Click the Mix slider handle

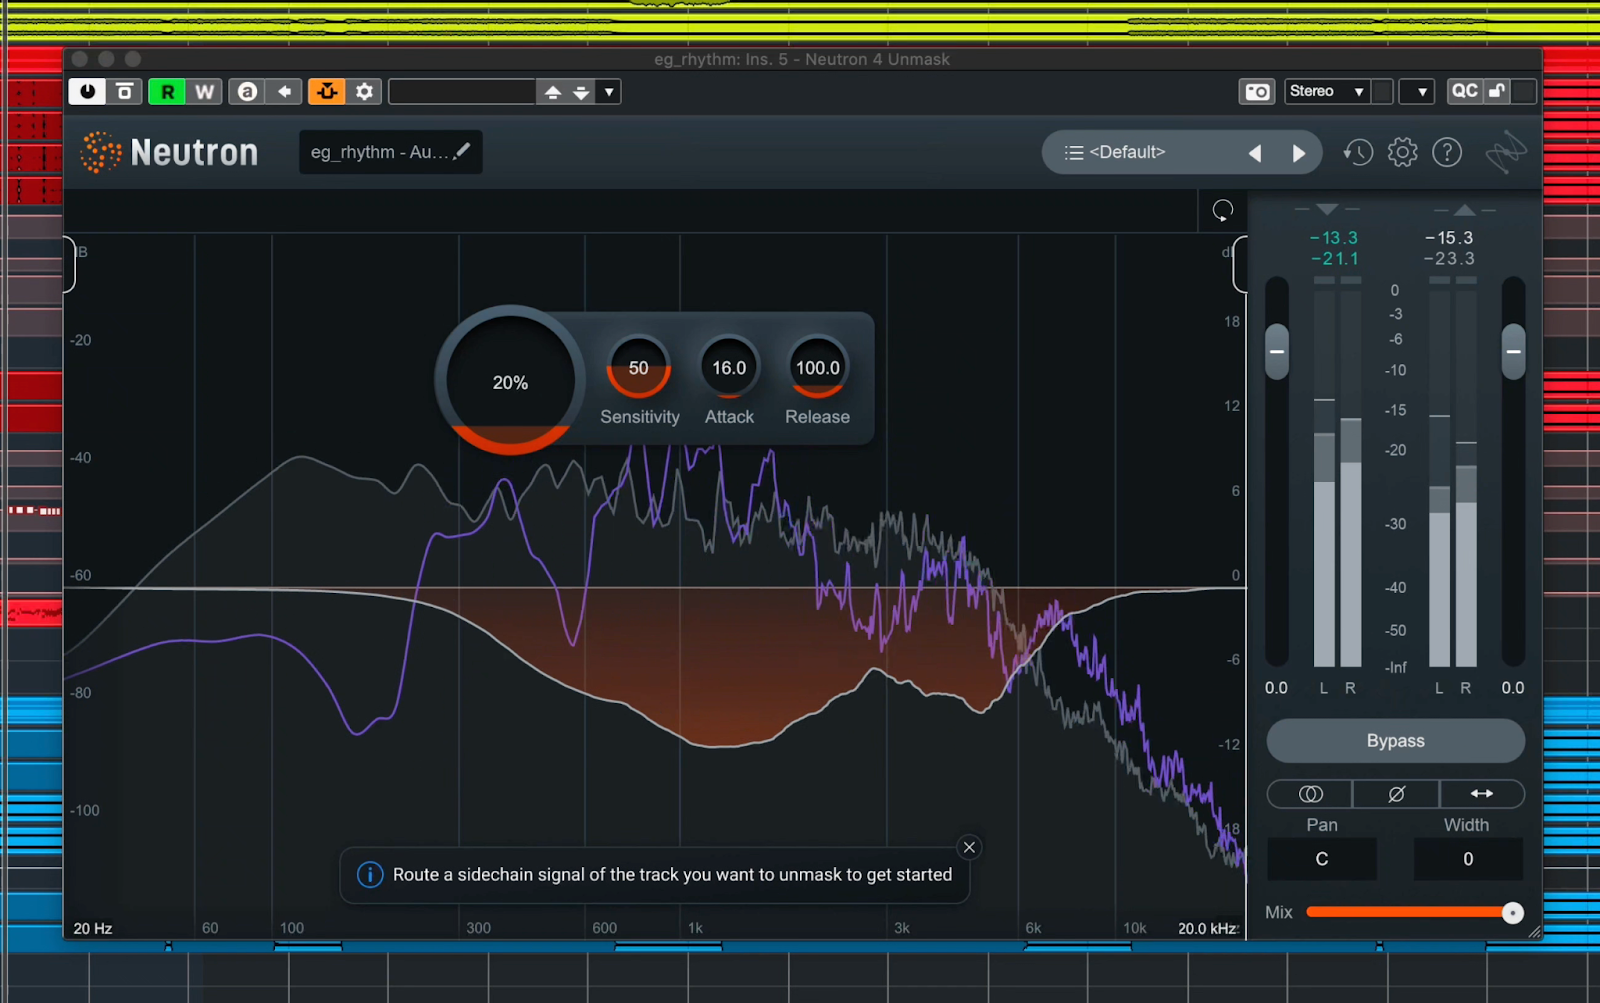[1513, 912]
